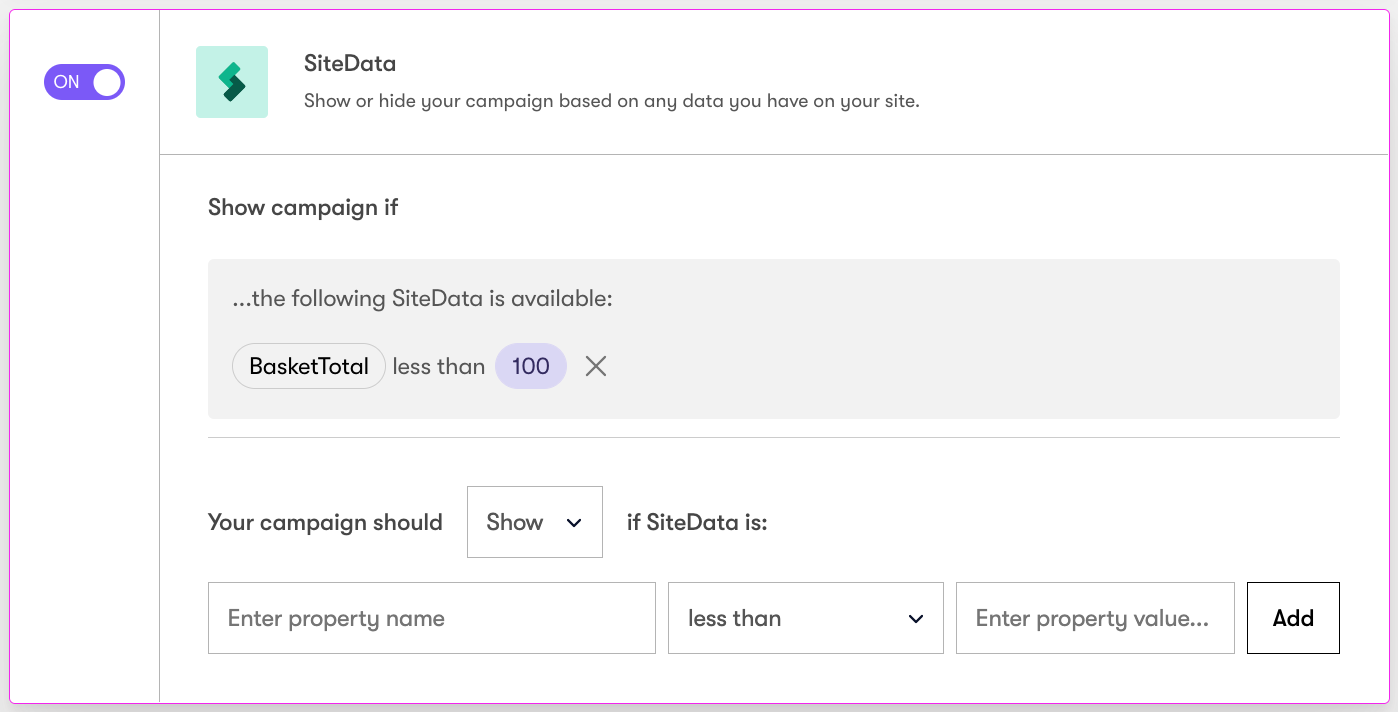
Task: Select the green SiteData logo thumbnail
Action: 232,81
